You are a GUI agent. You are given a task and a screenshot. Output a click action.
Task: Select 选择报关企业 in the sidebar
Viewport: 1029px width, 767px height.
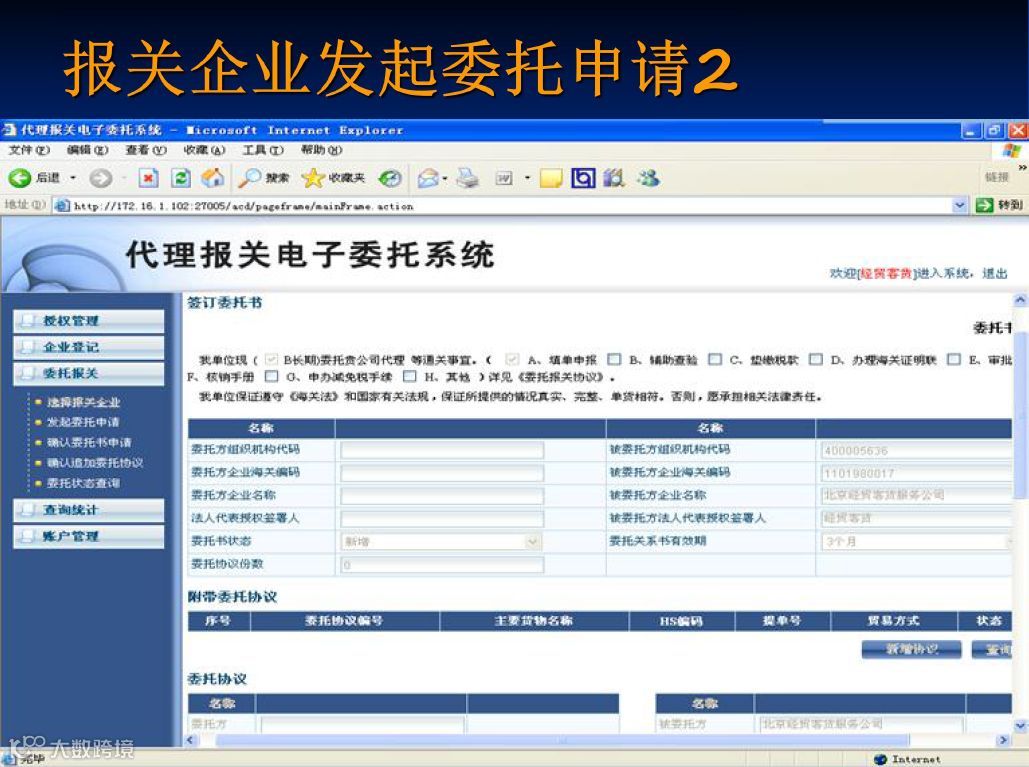pyautogui.click(x=83, y=402)
